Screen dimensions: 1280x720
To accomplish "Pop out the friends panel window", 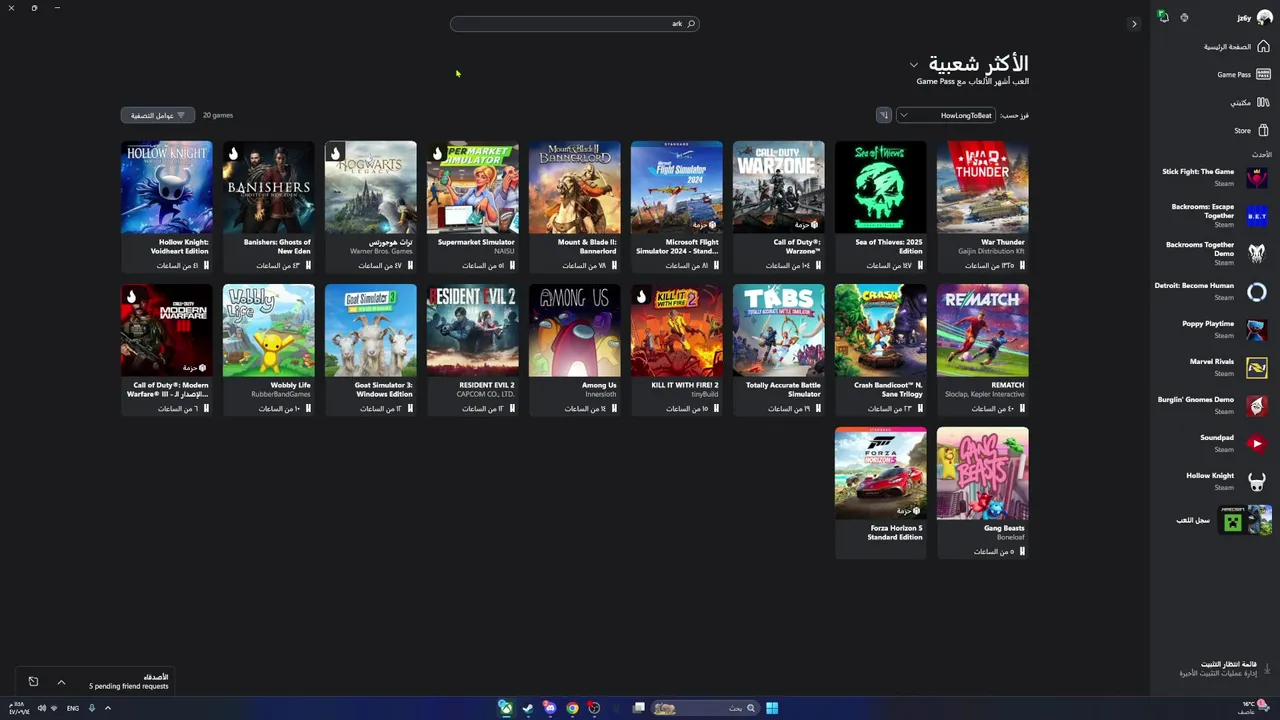I will [x=33, y=682].
